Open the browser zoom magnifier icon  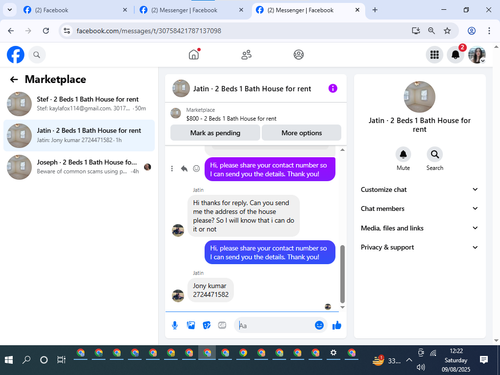coord(431,31)
